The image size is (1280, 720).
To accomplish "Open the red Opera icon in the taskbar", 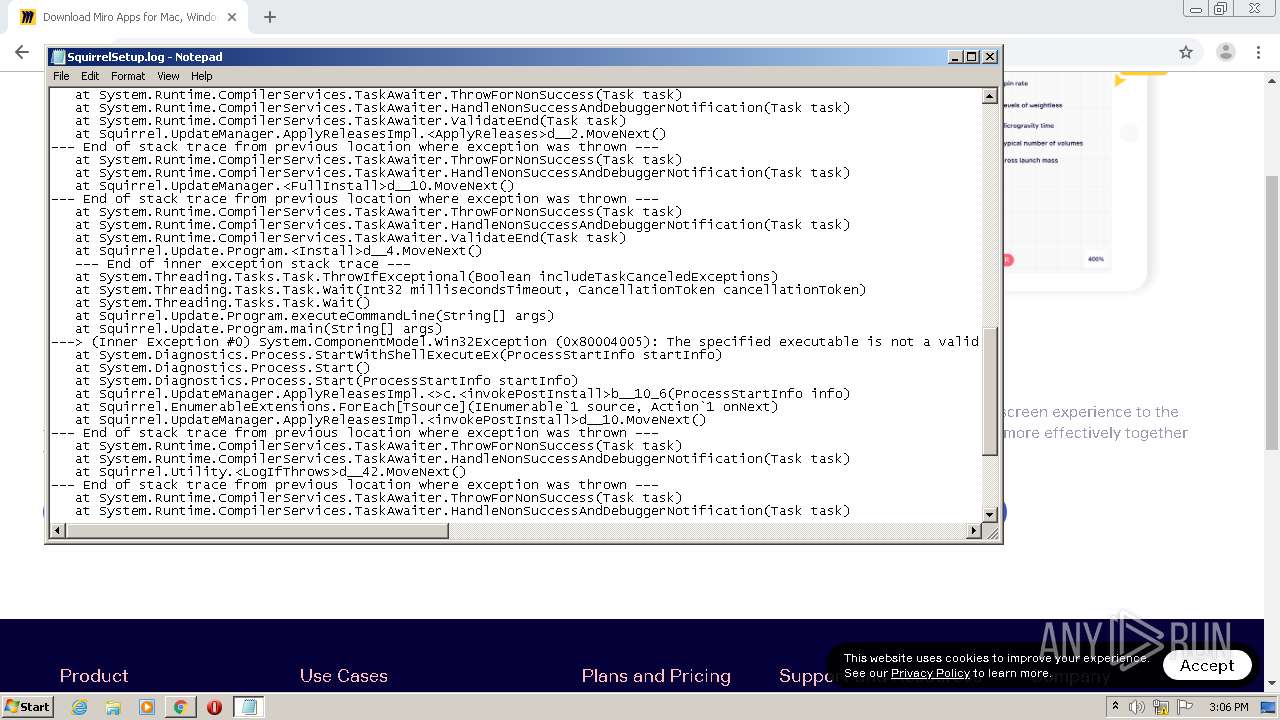I will 214,707.
